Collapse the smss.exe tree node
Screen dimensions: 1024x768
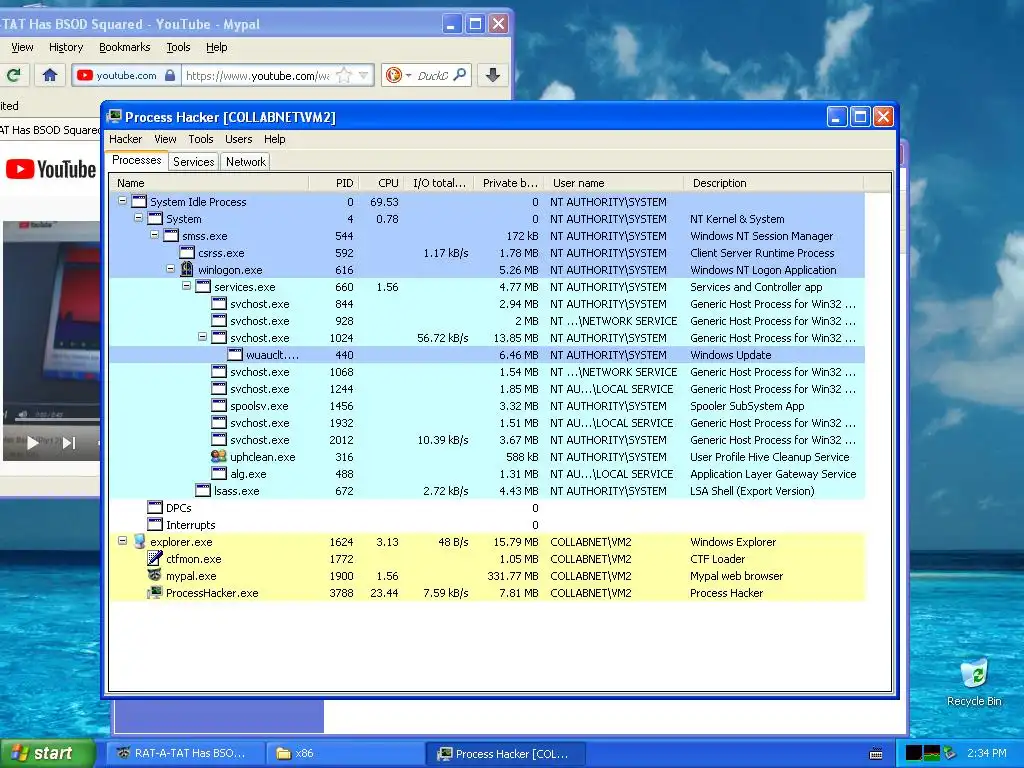[154, 235]
